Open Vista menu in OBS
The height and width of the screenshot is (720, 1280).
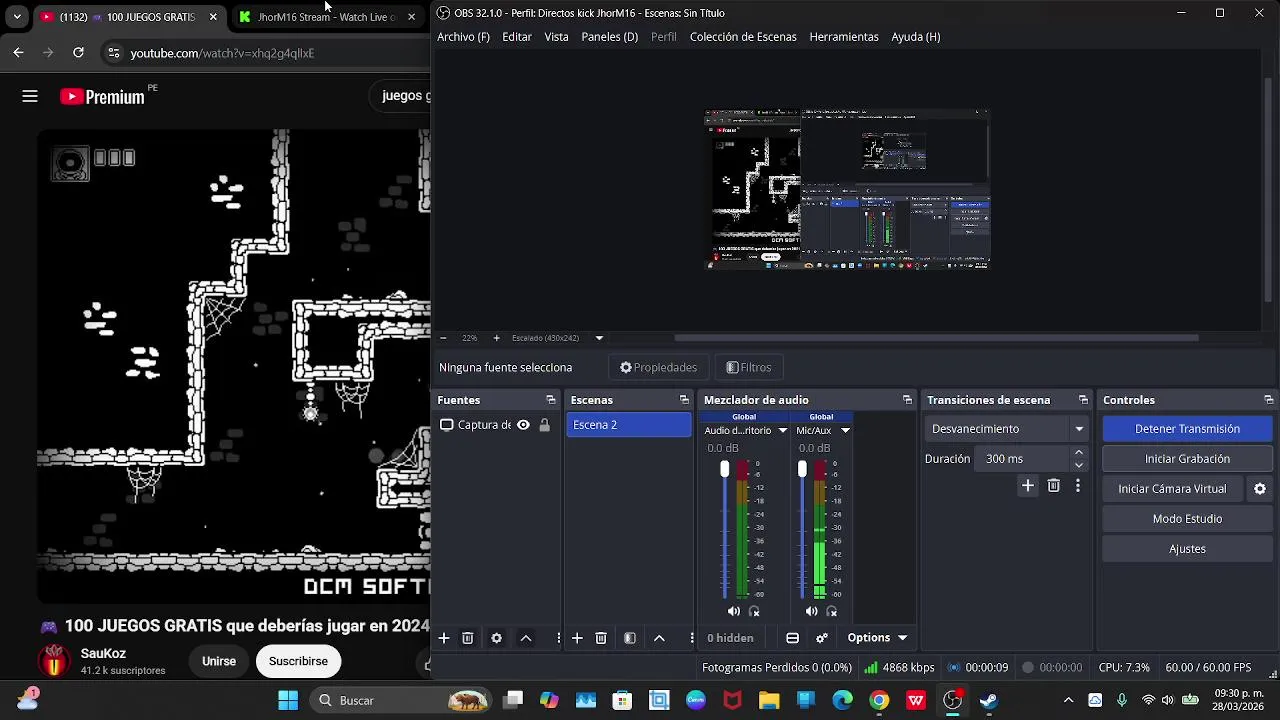(x=556, y=37)
